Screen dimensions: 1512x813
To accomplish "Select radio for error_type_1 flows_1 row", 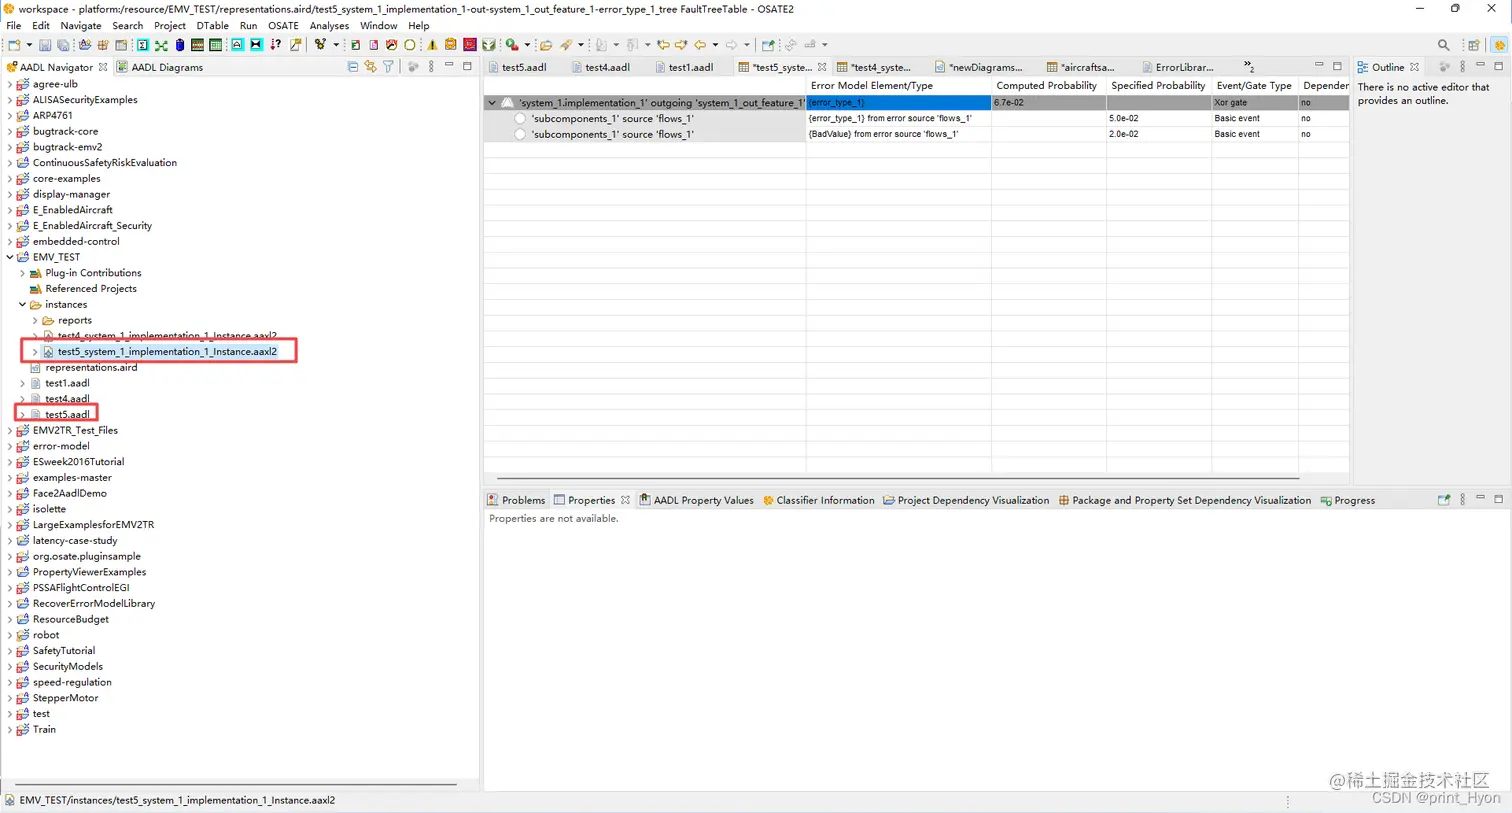I will coord(520,118).
